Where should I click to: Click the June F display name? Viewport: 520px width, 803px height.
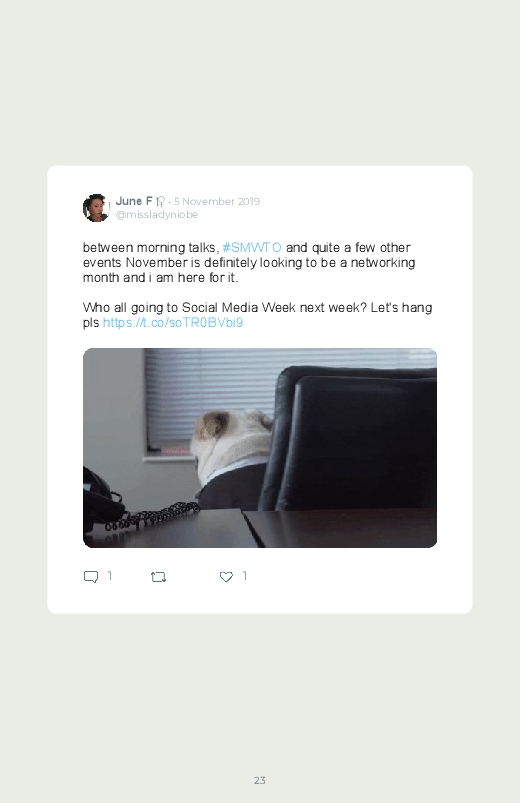click(134, 201)
